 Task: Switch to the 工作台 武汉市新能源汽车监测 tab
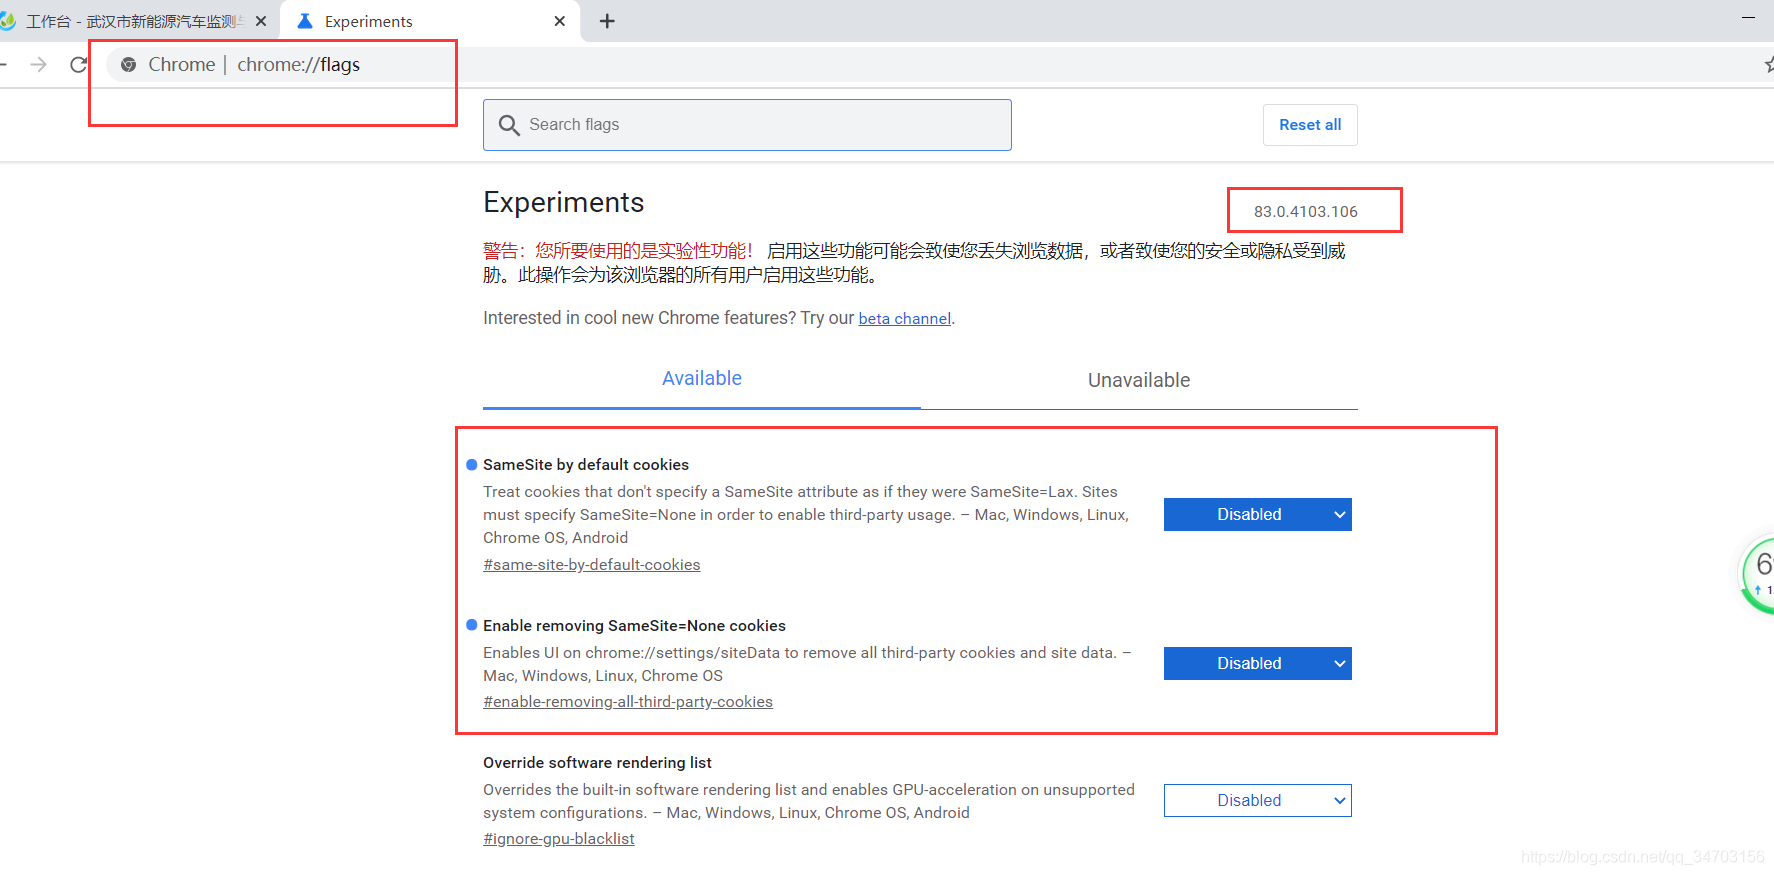(135, 21)
